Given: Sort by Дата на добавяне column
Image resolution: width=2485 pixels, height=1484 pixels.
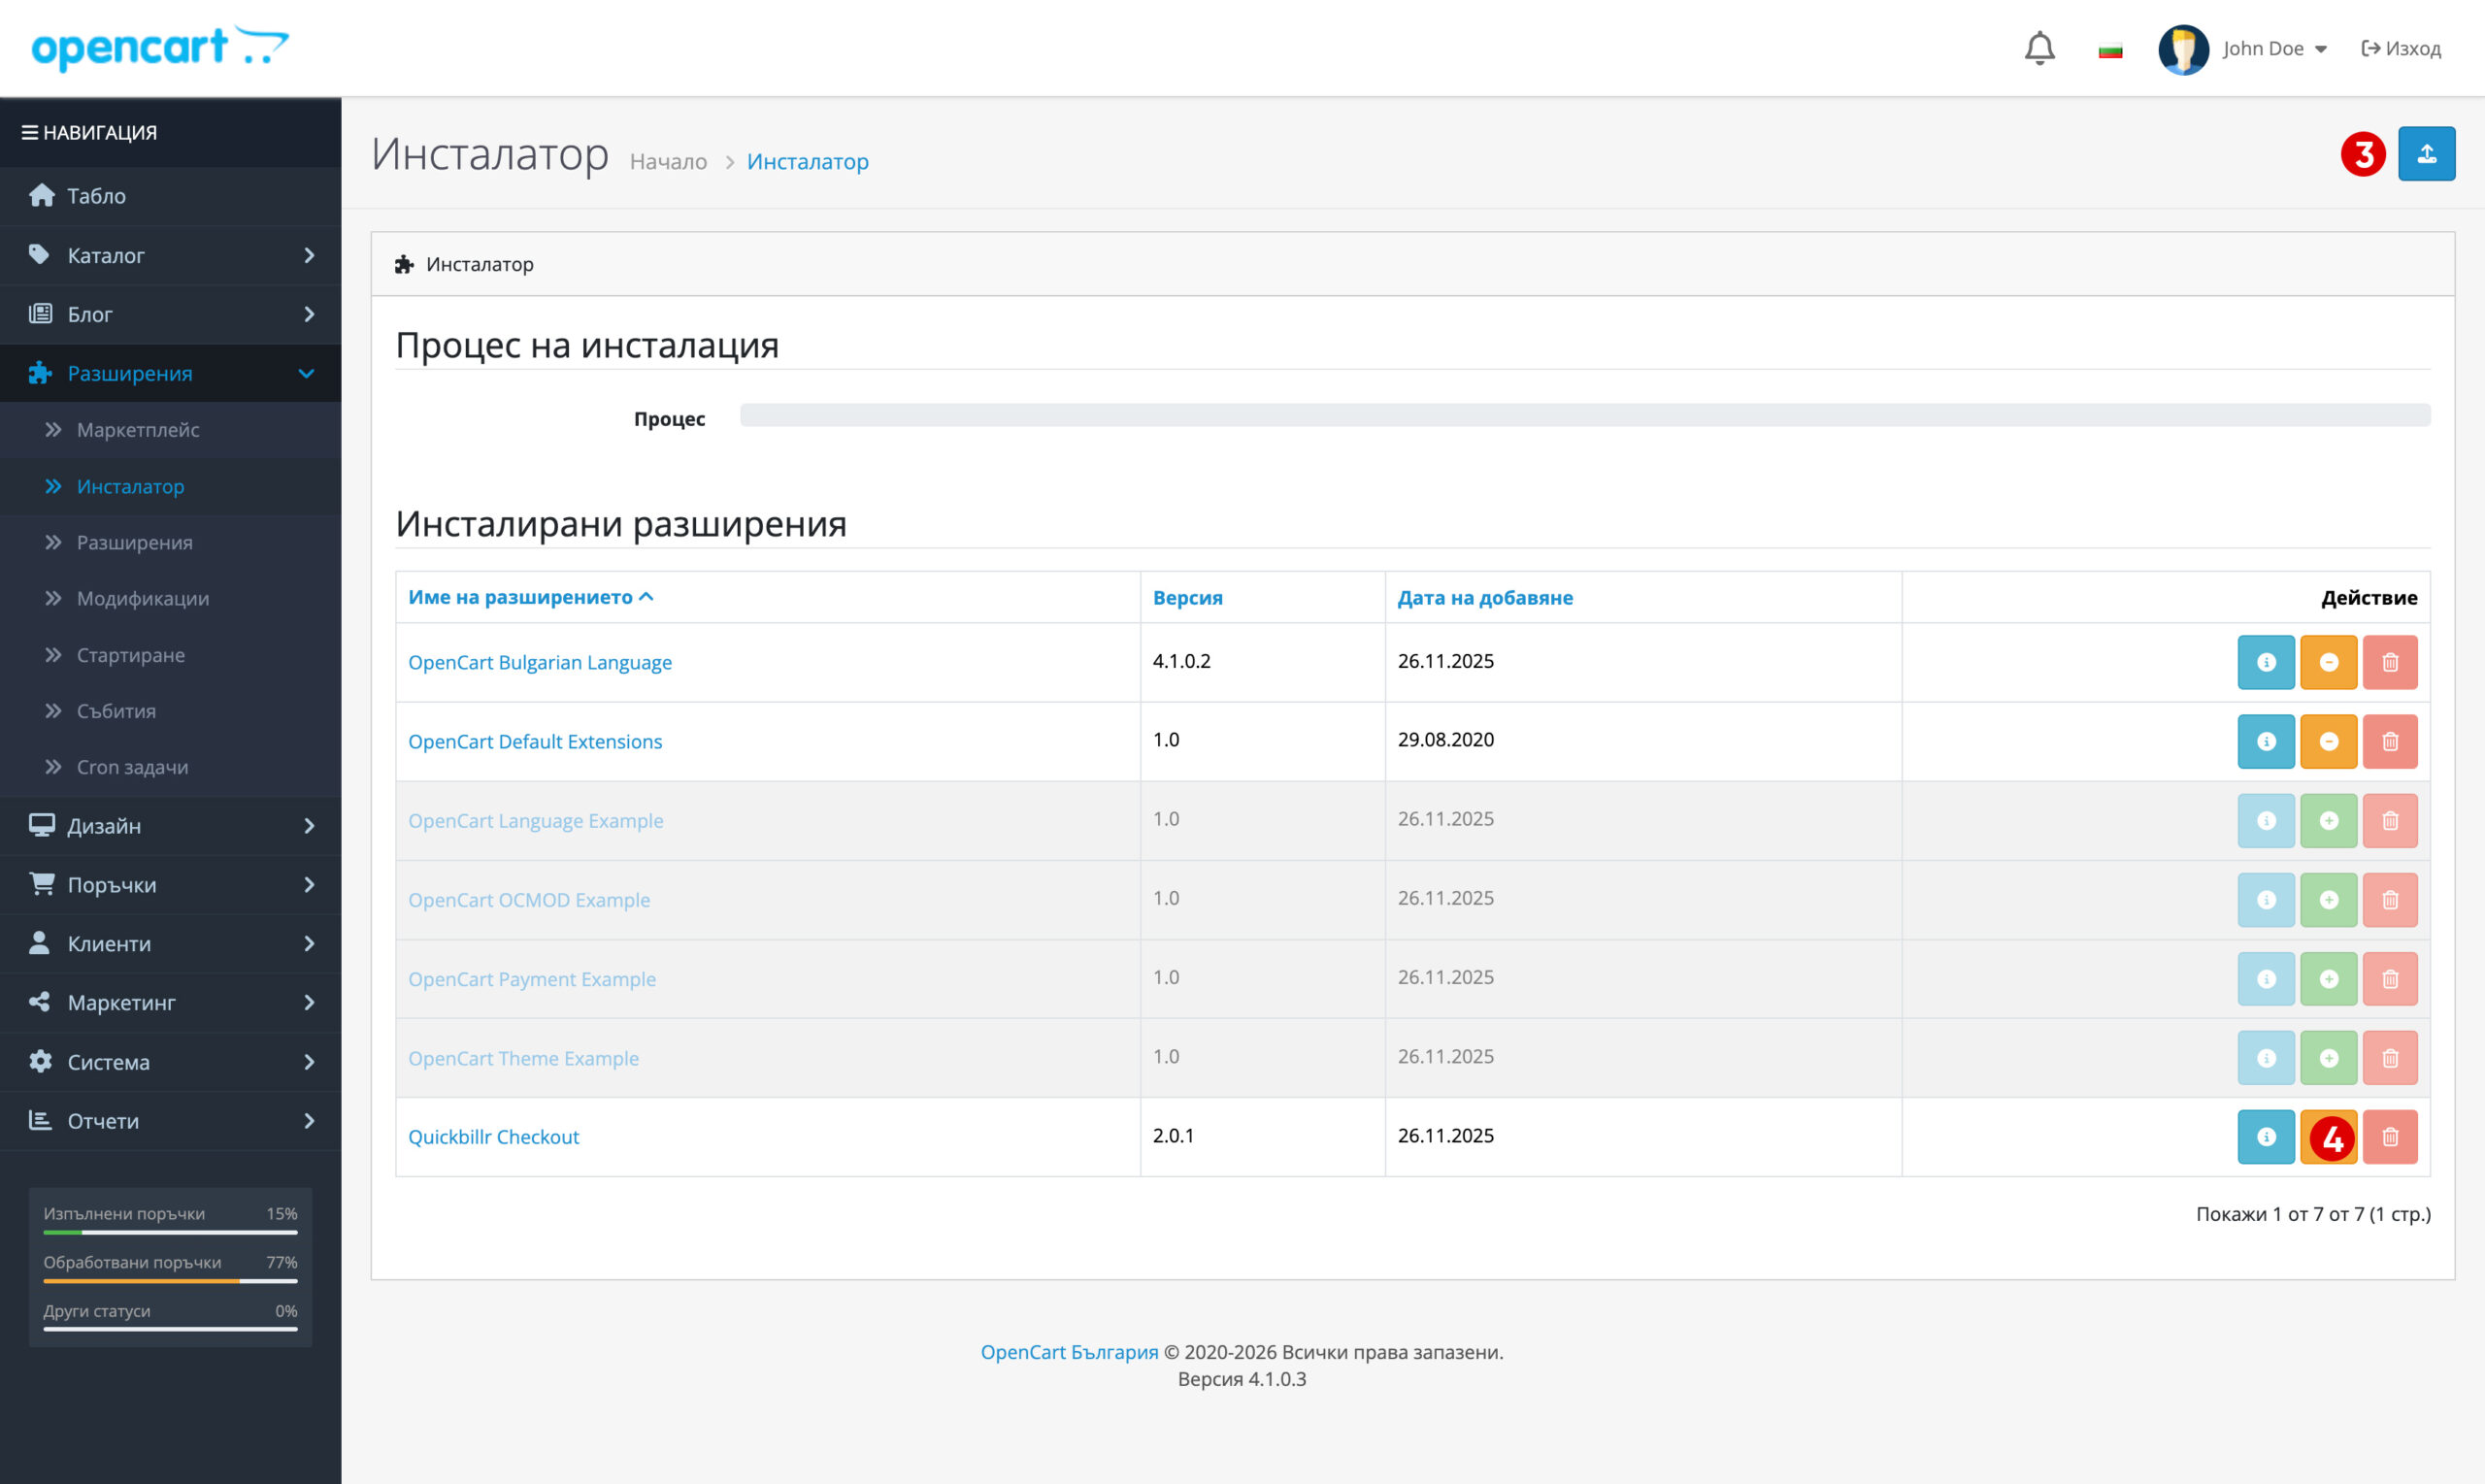Looking at the screenshot, I should click(x=1484, y=598).
